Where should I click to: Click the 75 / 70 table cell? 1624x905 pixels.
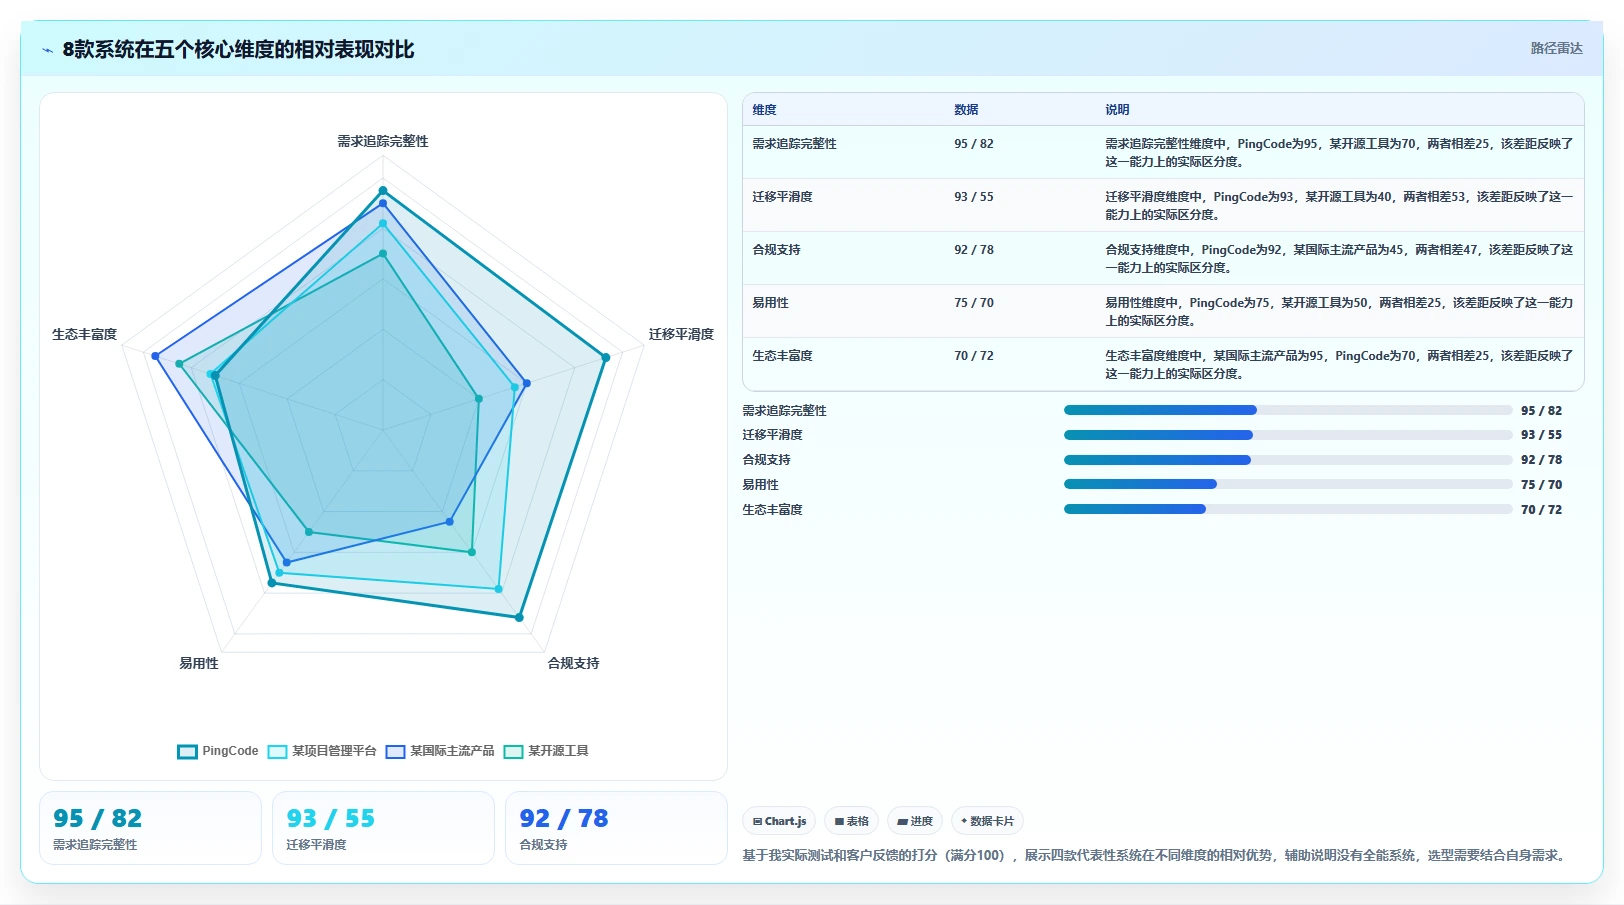tap(973, 303)
